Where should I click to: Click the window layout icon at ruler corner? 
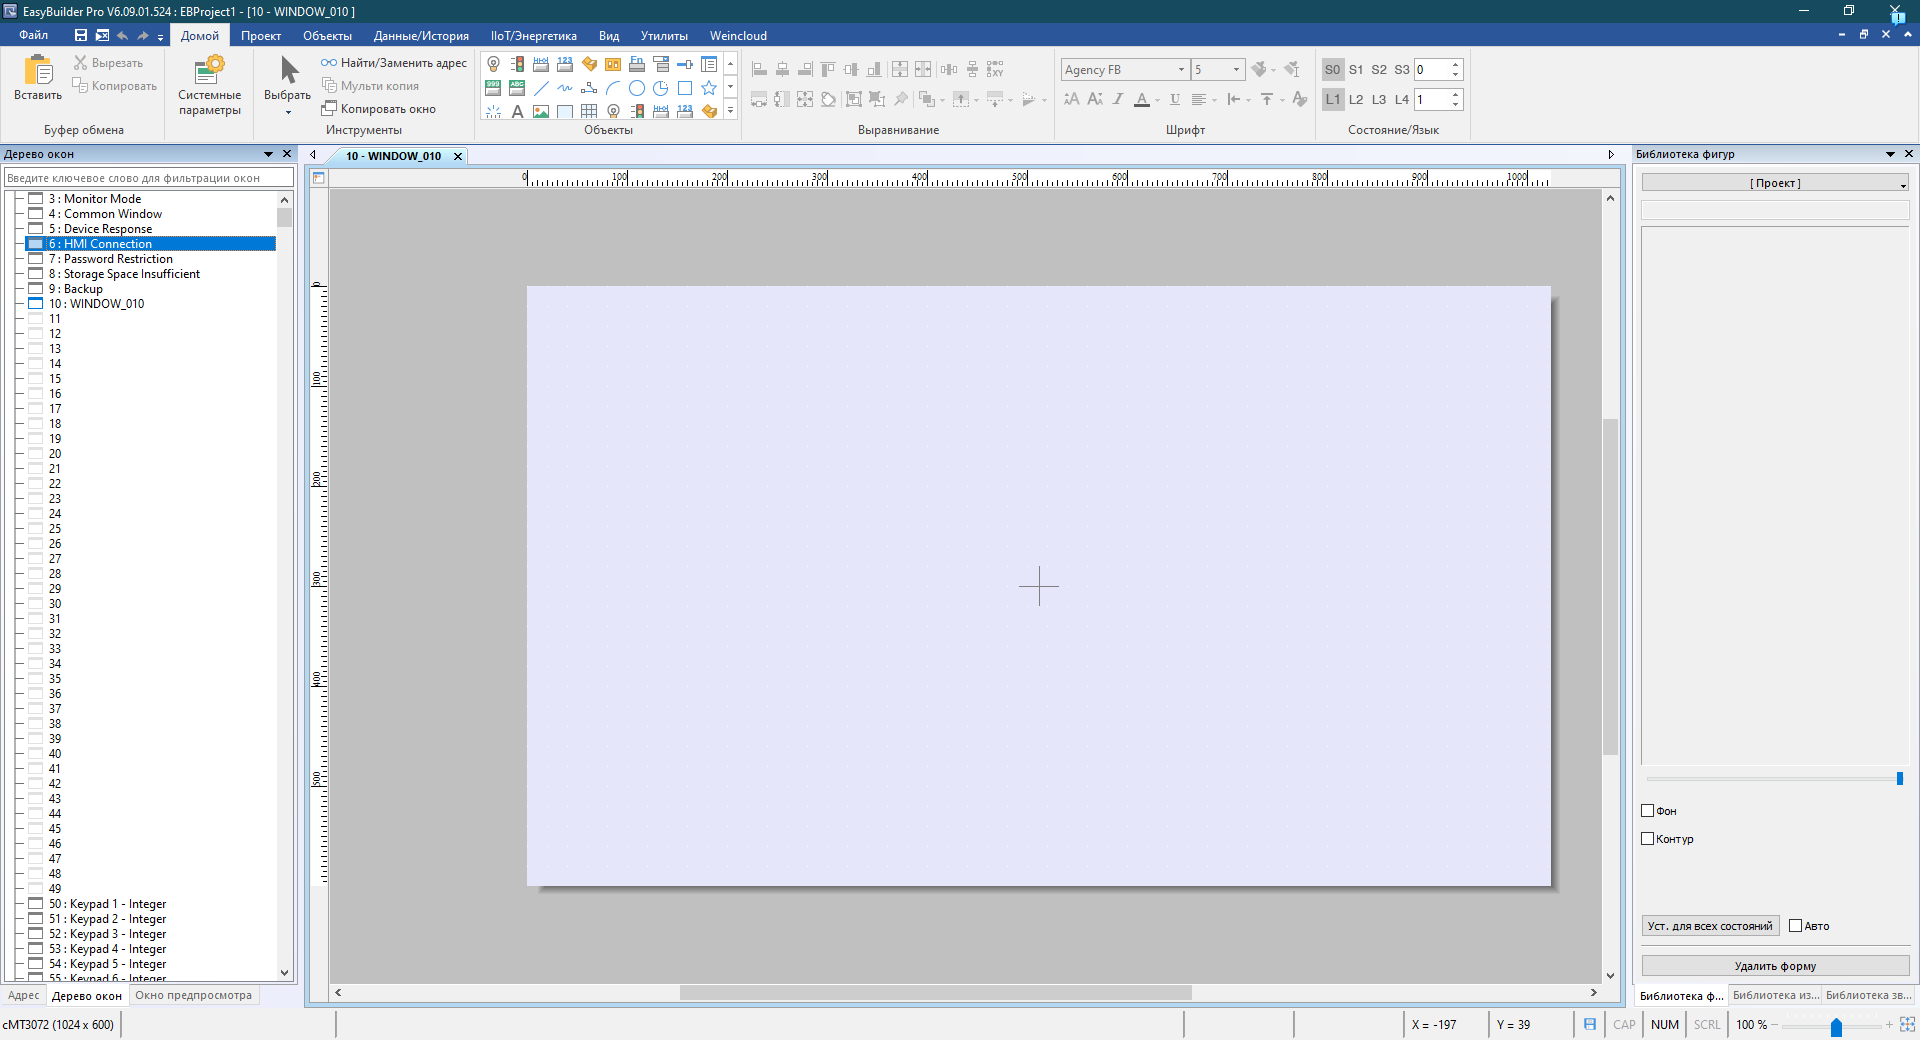click(x=319, y=178)
